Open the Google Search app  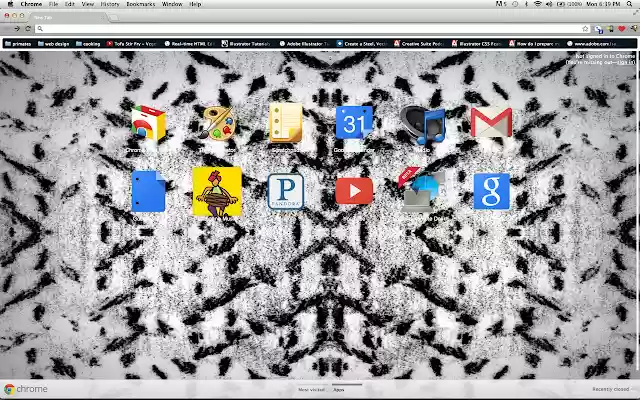click(491, 191)
